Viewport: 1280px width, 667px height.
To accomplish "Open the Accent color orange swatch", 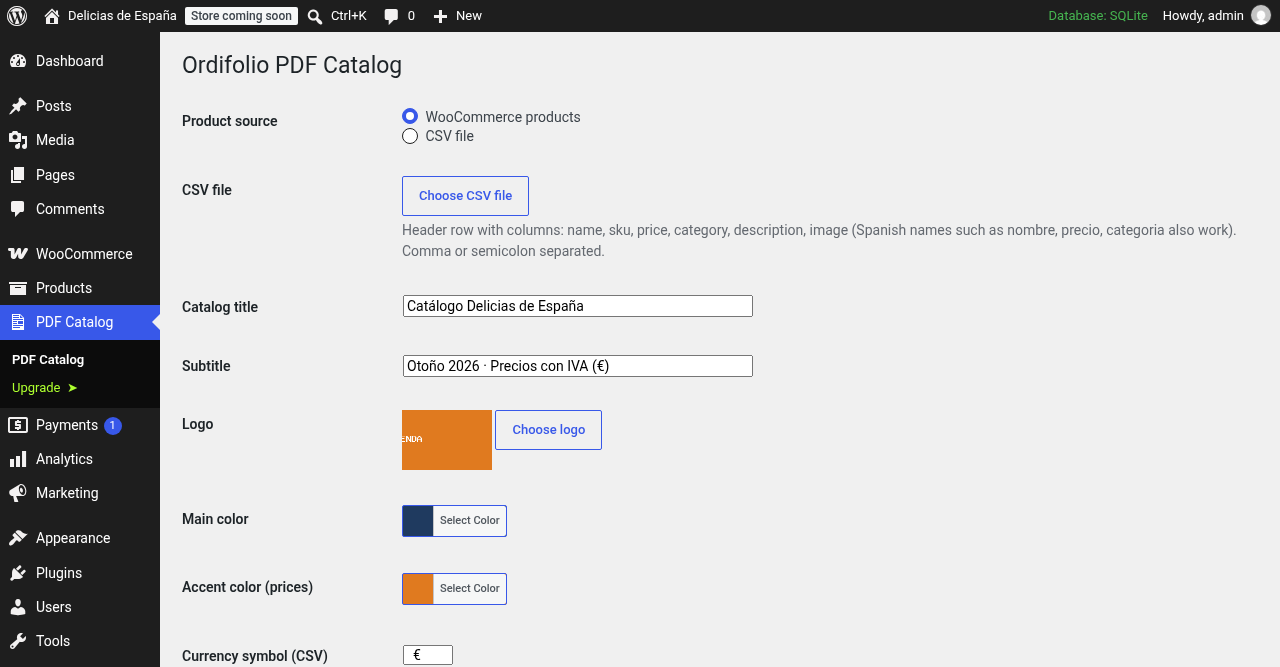I will pyautogui.click(x=418, y=589).
